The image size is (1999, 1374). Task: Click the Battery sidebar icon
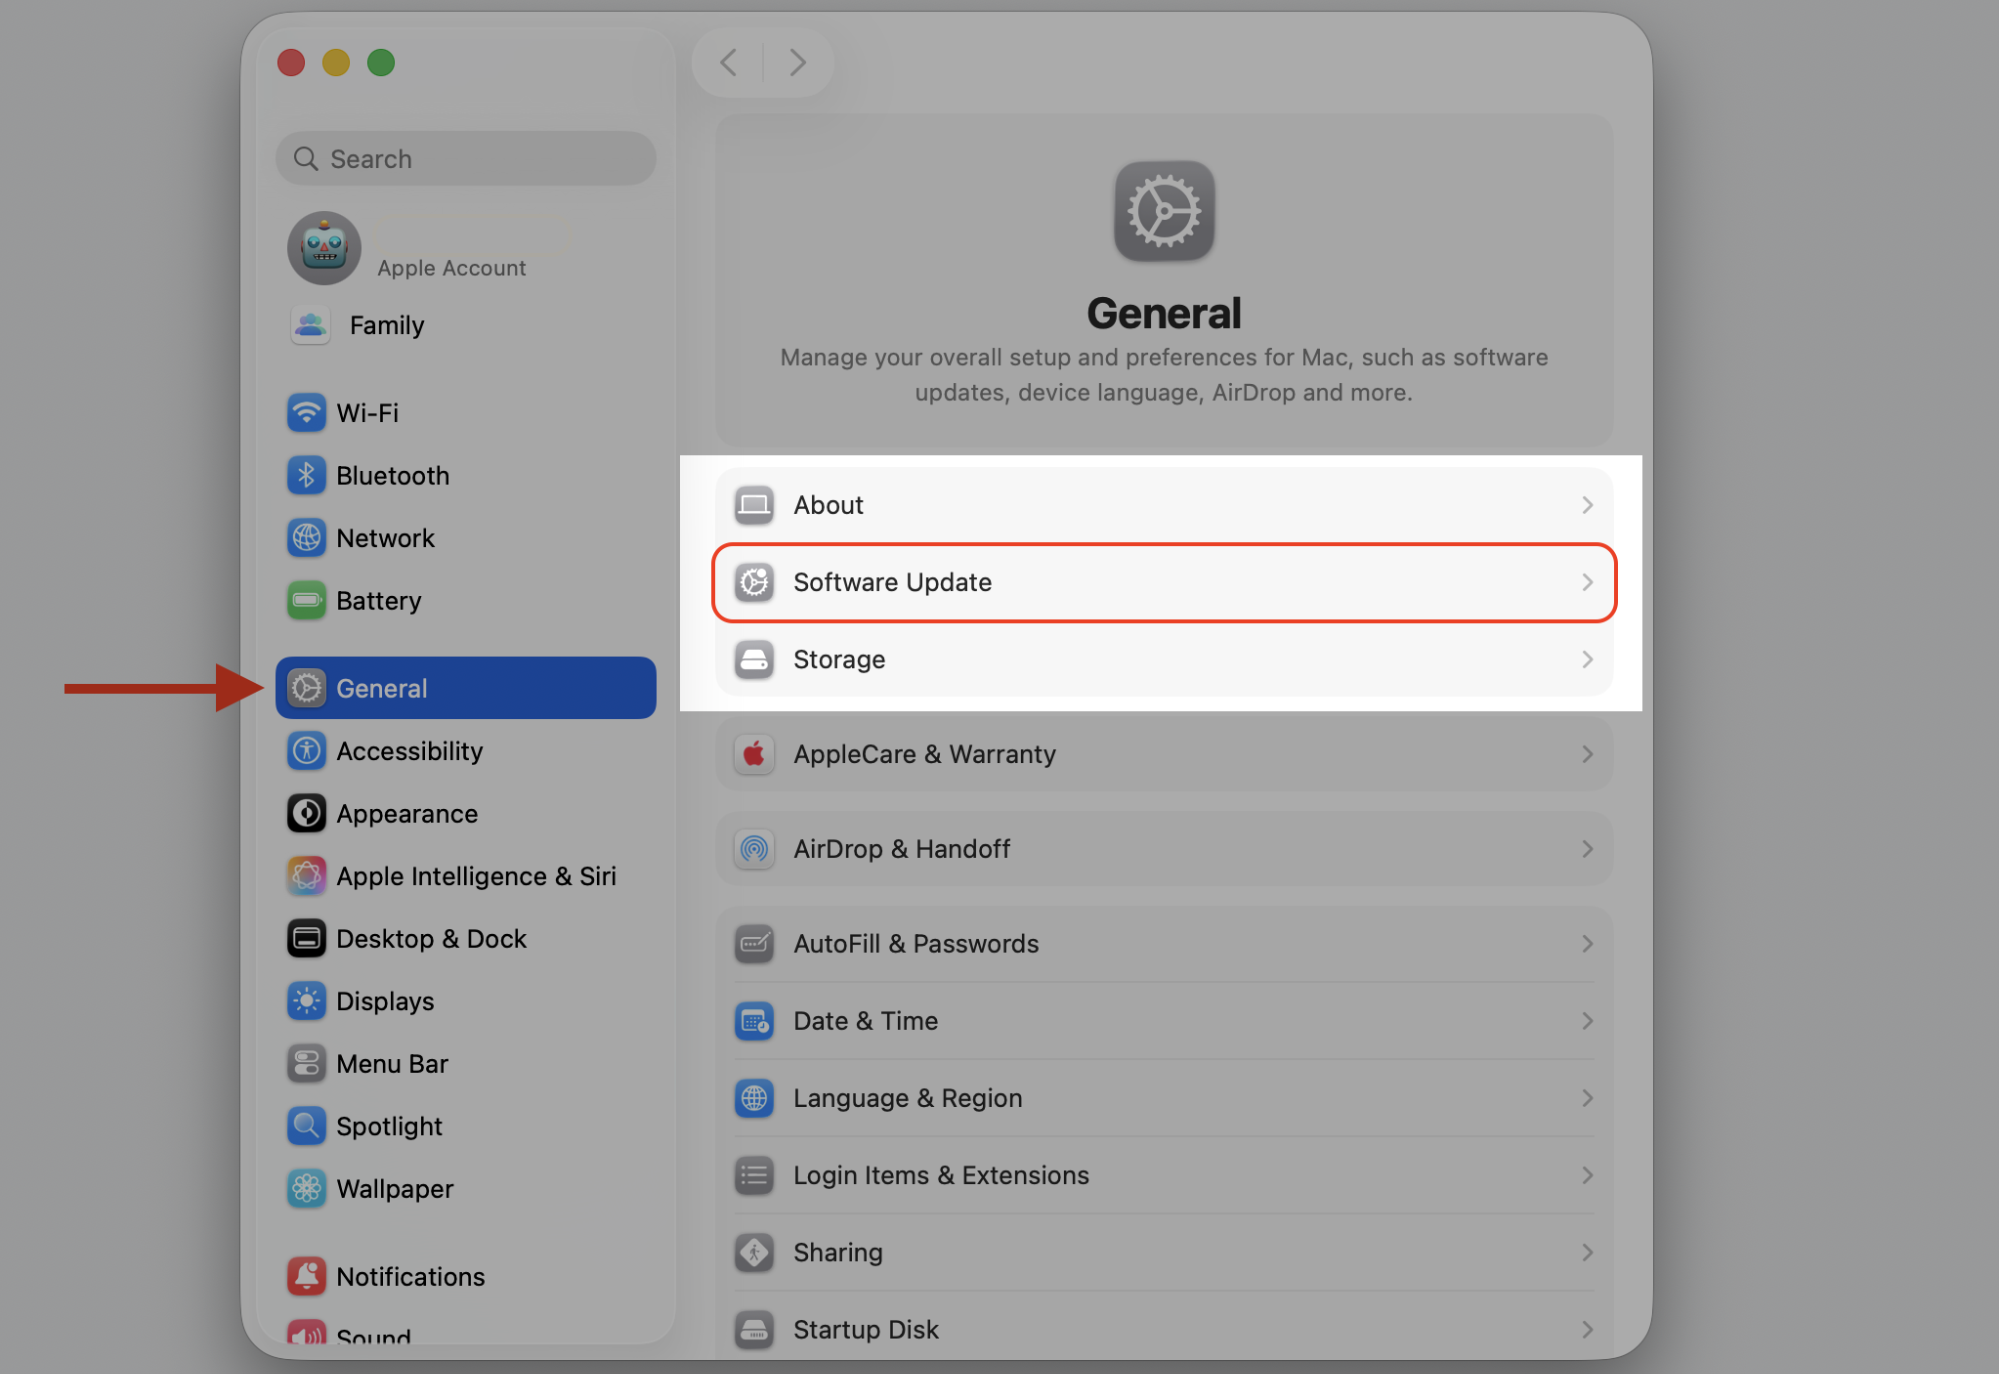[x=306, y=601]
